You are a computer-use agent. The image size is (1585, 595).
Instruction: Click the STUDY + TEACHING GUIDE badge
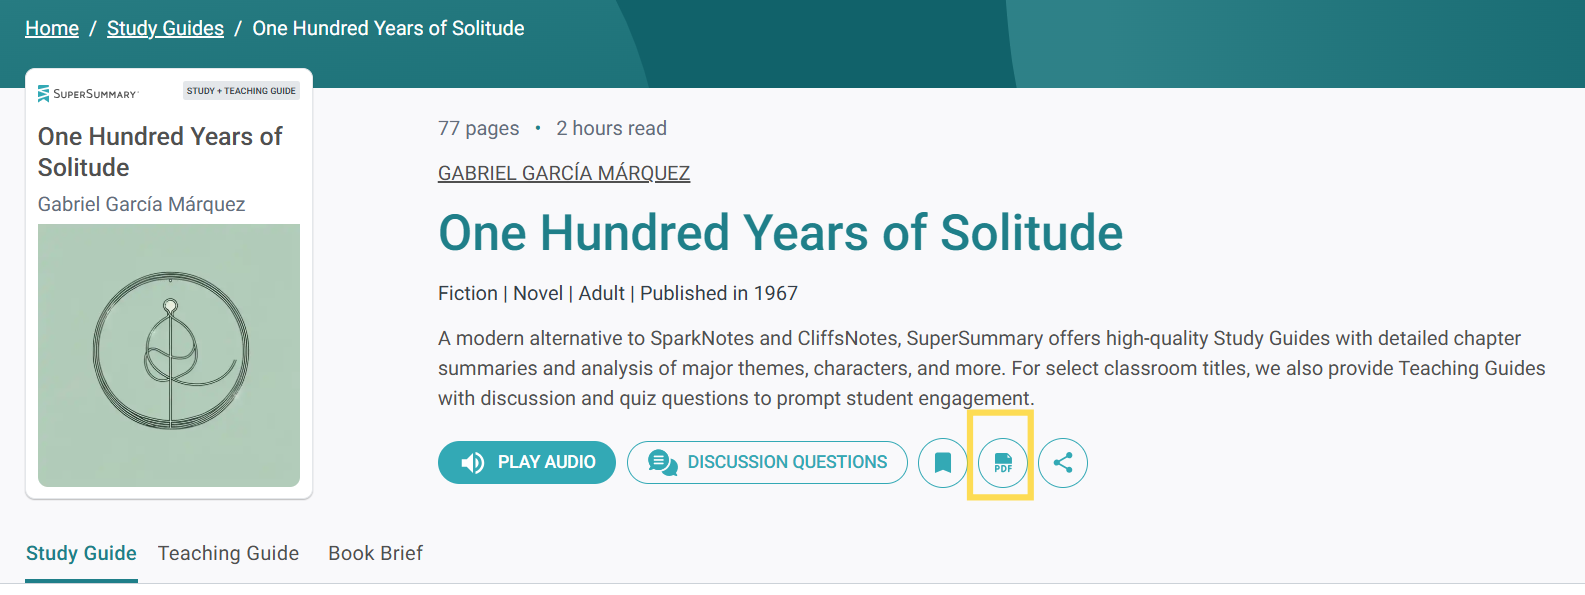click(241, 91)
